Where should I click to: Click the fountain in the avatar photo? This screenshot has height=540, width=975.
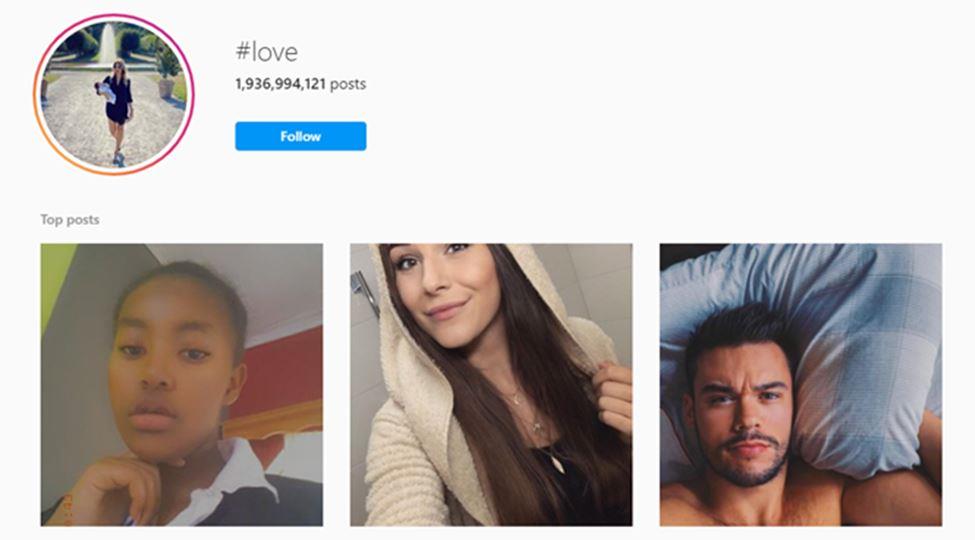[108, 42]
